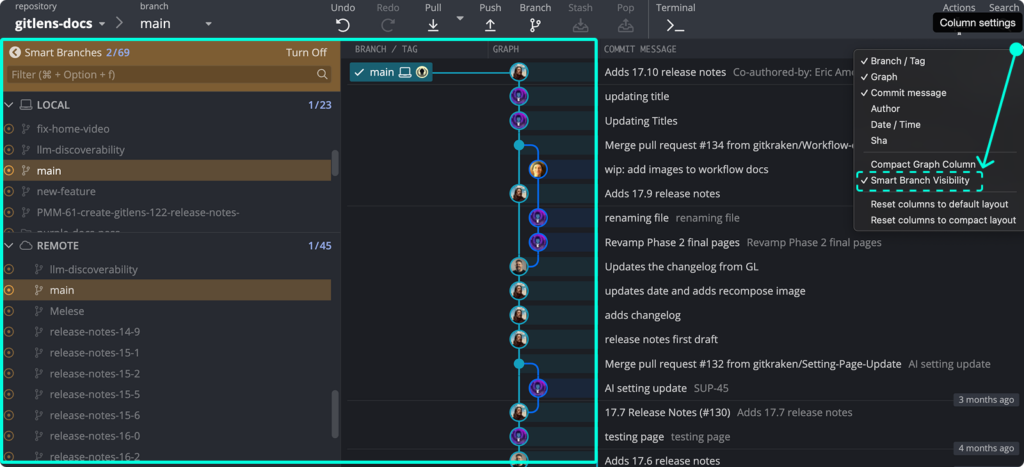Focus the branch Filter input field
Screen dimensions: 1024x467
pyautogui.click(x=160, y=74)
